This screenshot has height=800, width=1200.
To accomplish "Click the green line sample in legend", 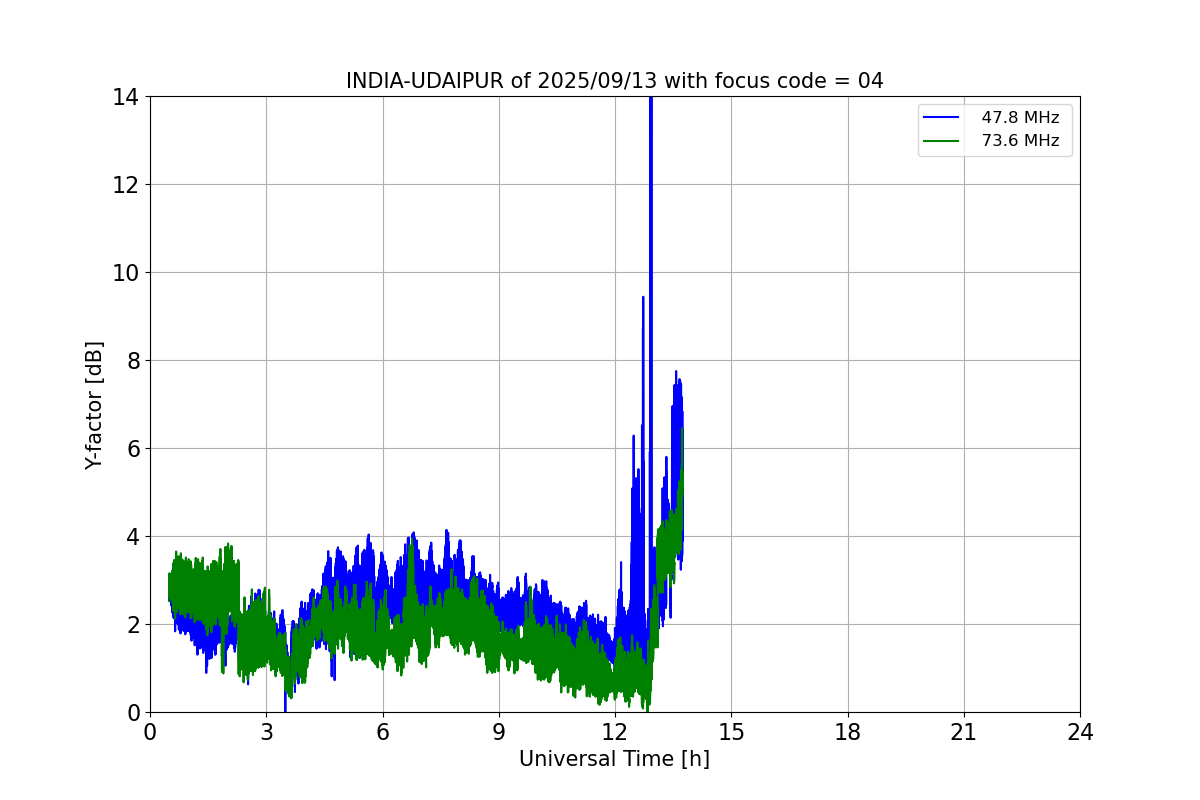I will [943, 141].
